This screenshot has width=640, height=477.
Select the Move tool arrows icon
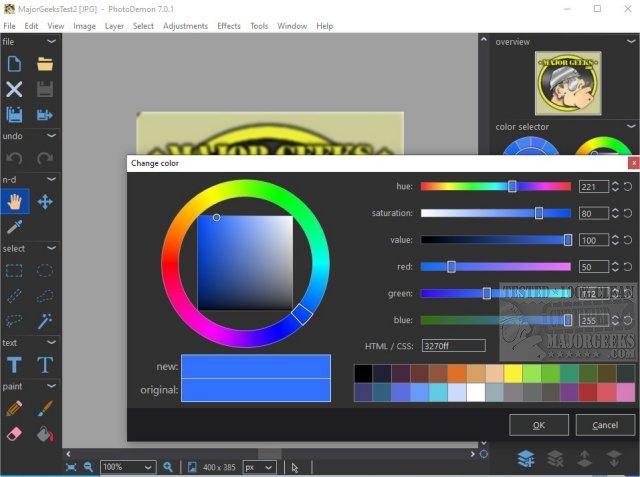[x=45, y=201]
